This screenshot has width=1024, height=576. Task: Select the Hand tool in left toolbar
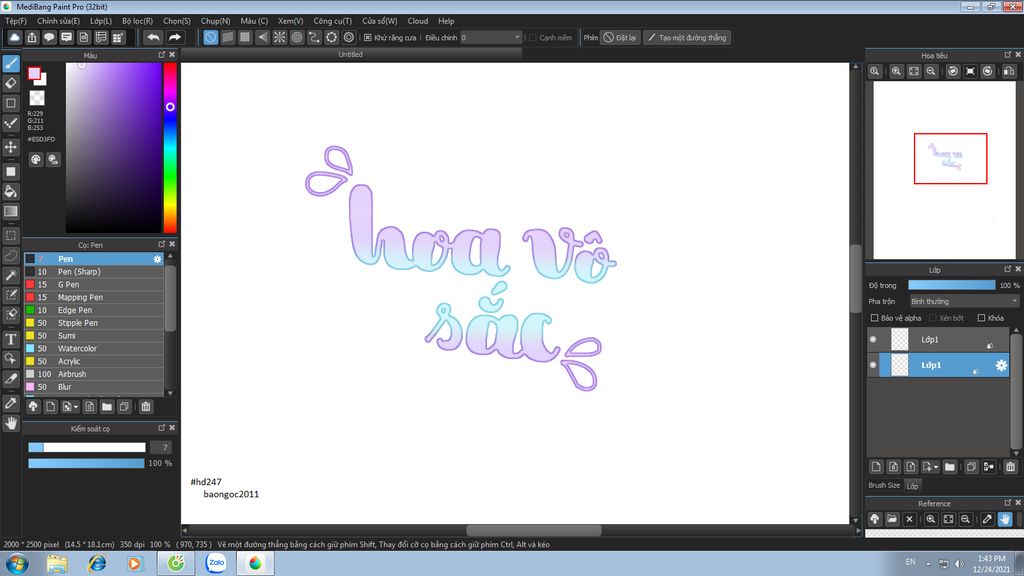11,423
